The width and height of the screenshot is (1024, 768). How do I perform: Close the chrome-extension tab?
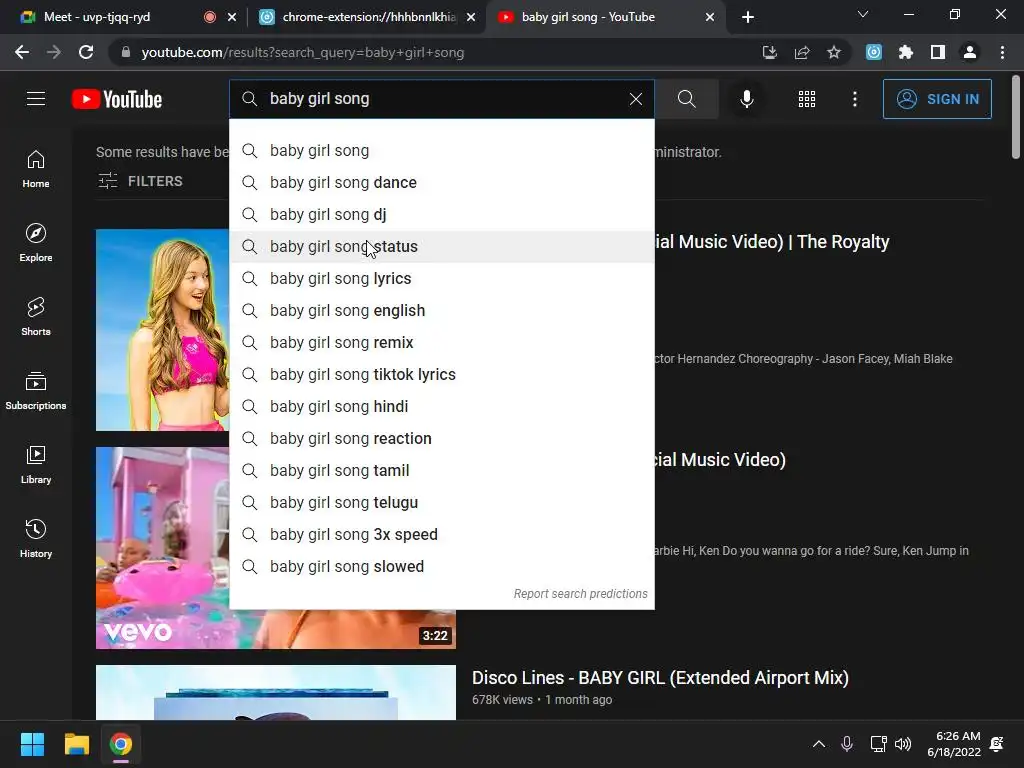[471, 18]
